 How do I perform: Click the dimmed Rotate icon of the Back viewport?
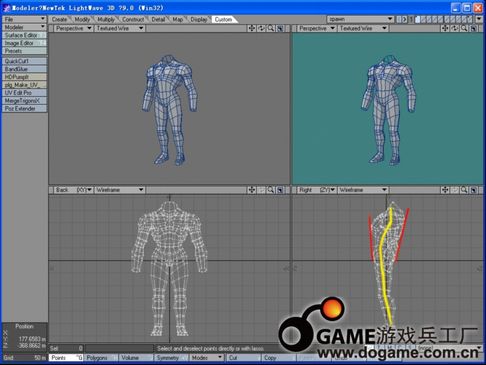pyautogui.click(x=261, y=190)
